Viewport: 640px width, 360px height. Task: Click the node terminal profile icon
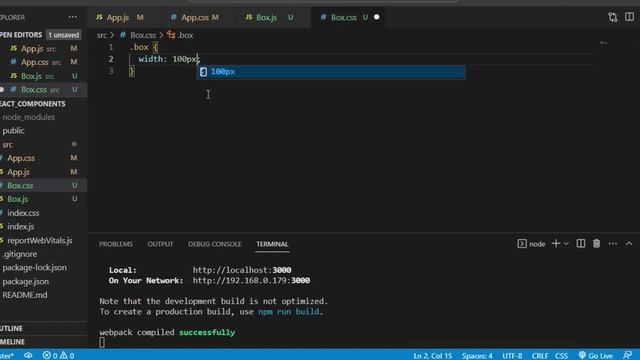[x=522, y=244]
